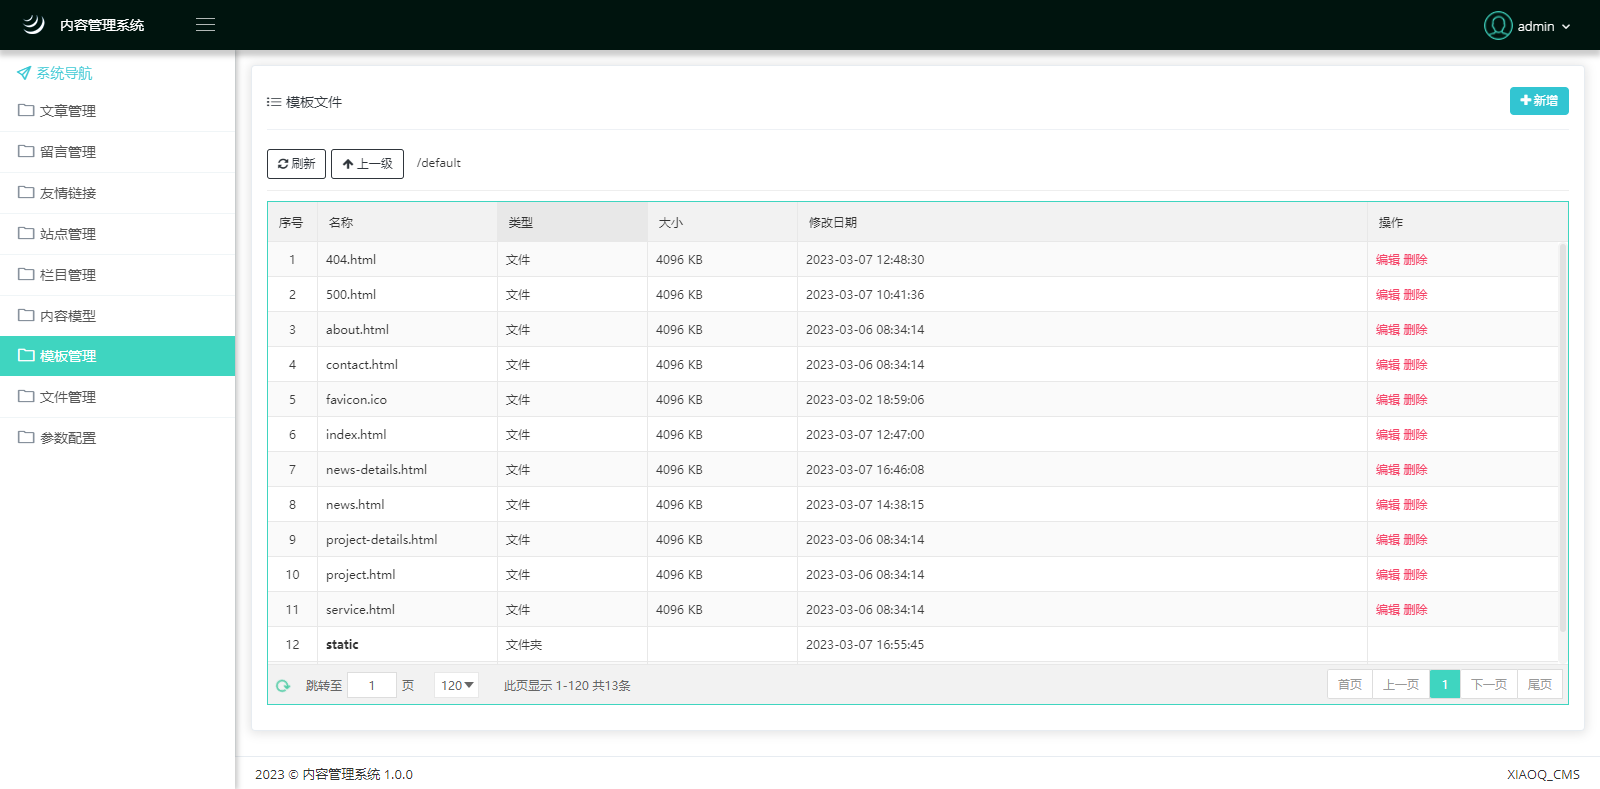Screen dimensions: 1600x789
Task: Open 留言管理 in the sidebar
Action: (117, 152)
